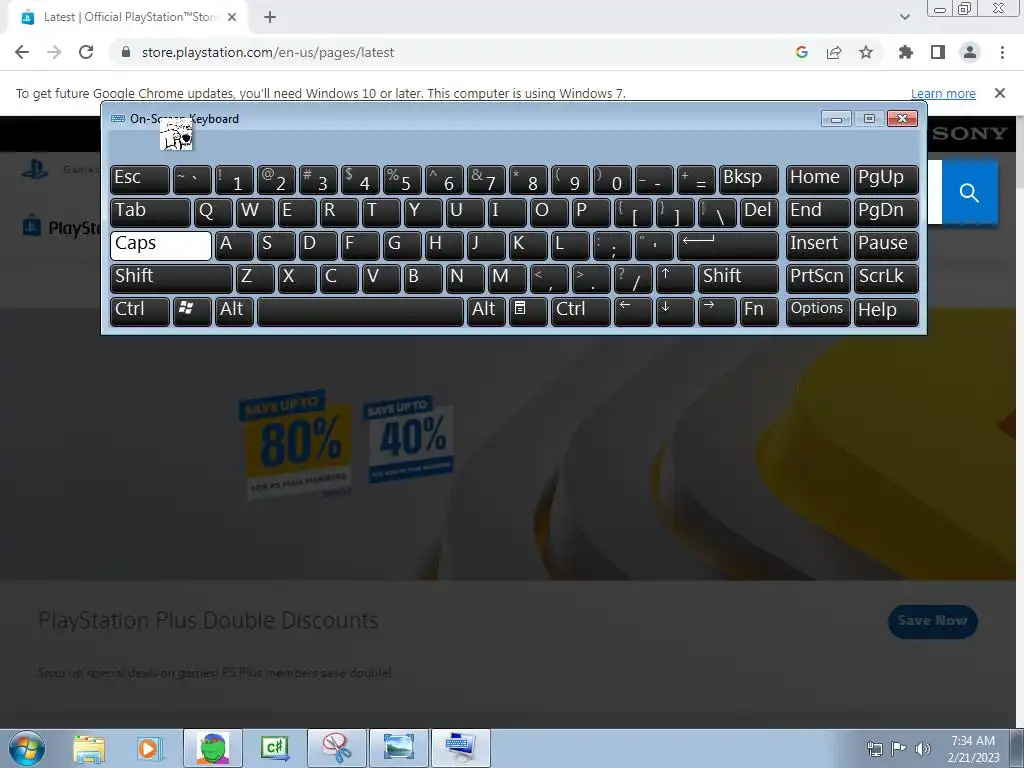Open the Chrome profile avatar
Viewport: 1024px width, 768px height.
pos(970,52)
